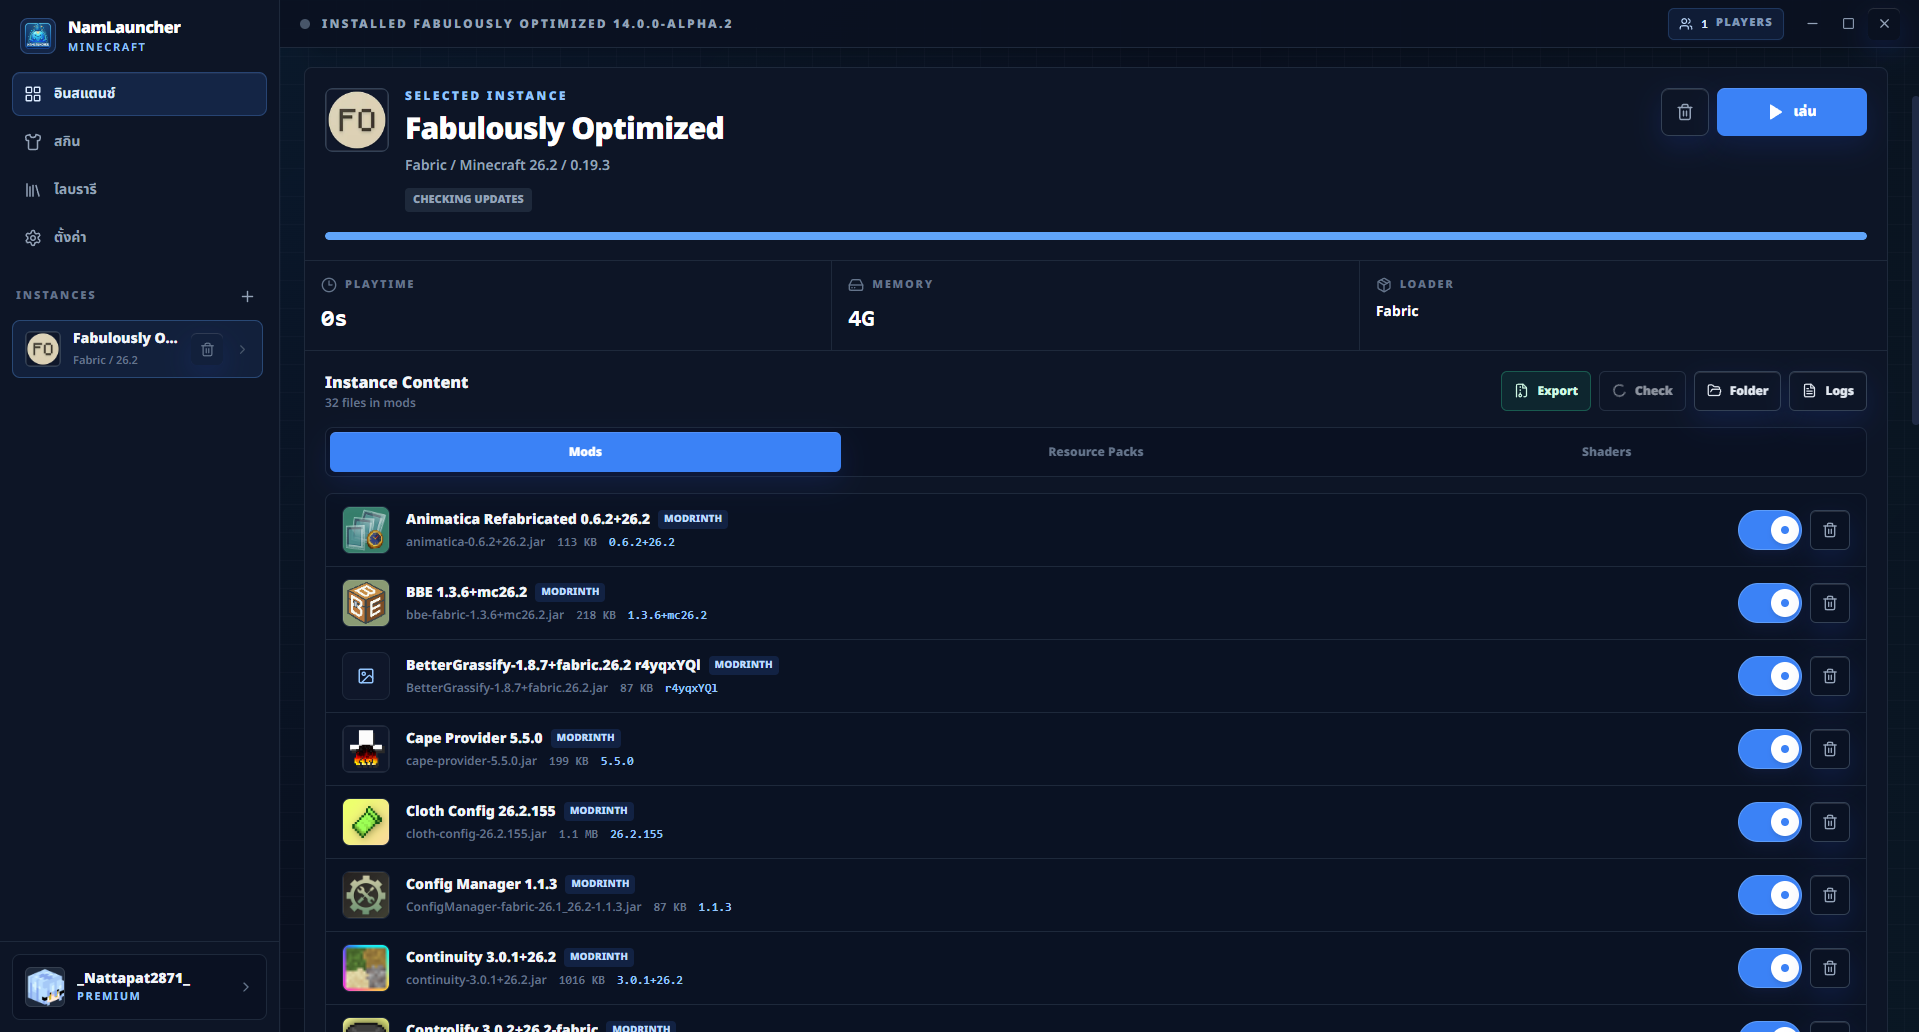Open the instance Logs

coord(1828,391)
